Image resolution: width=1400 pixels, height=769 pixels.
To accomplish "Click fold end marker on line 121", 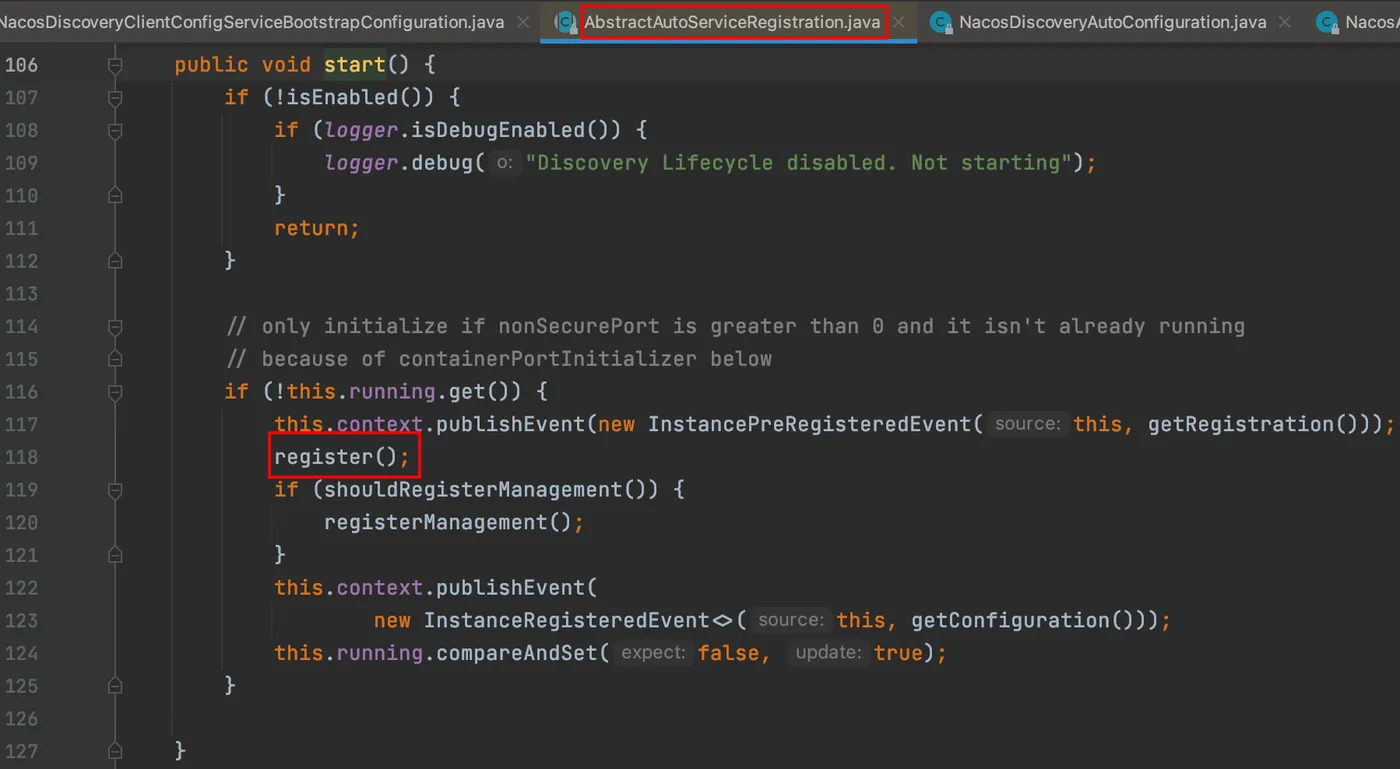I will click(115, 554).
